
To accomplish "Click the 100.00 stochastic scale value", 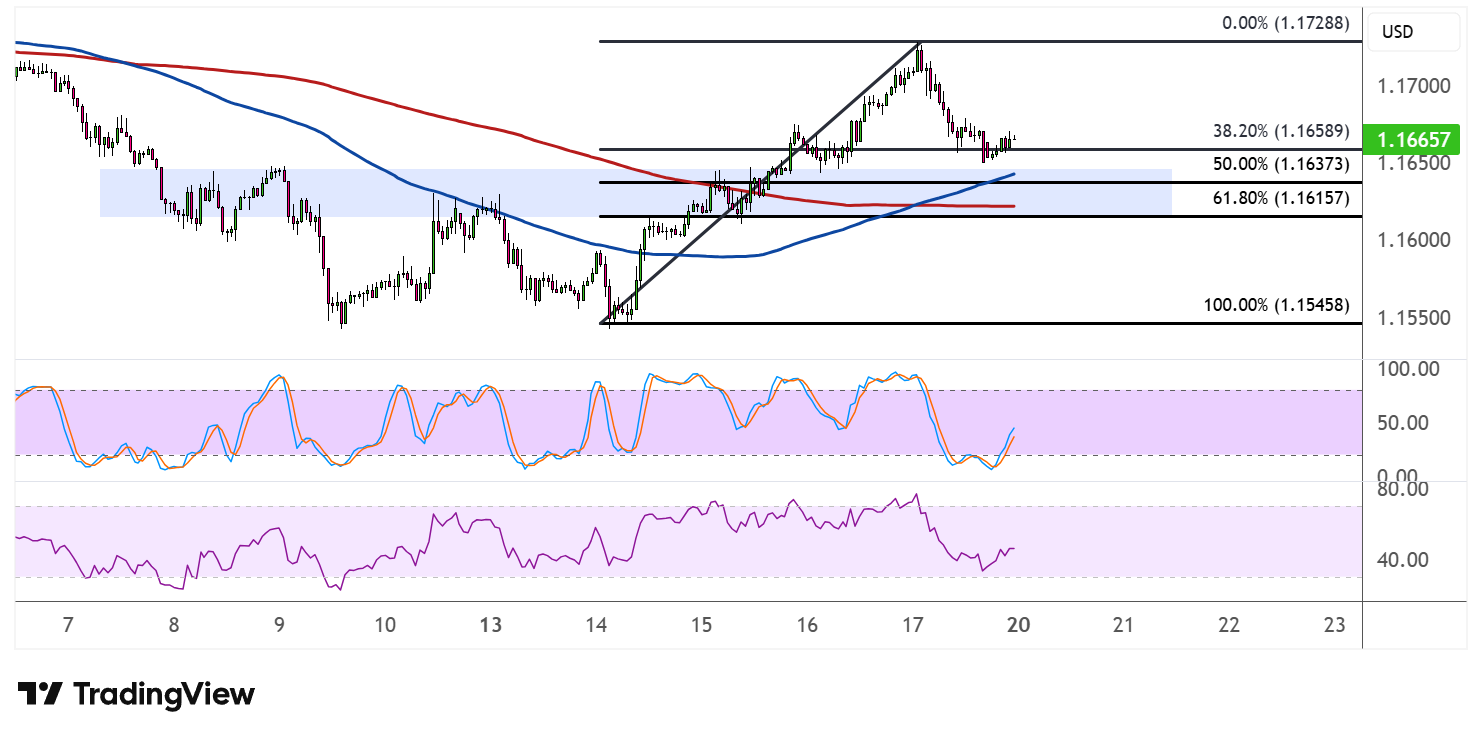I will tap(1411, 369).
